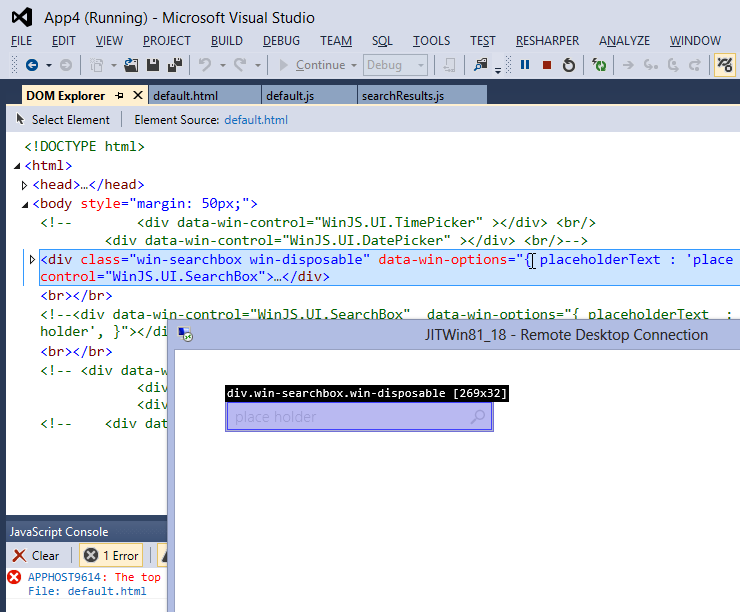Expand the win-searchbox div node
The width and height of the screenshot is (740, 612).
pyautogui.click(x=32, y=260)
